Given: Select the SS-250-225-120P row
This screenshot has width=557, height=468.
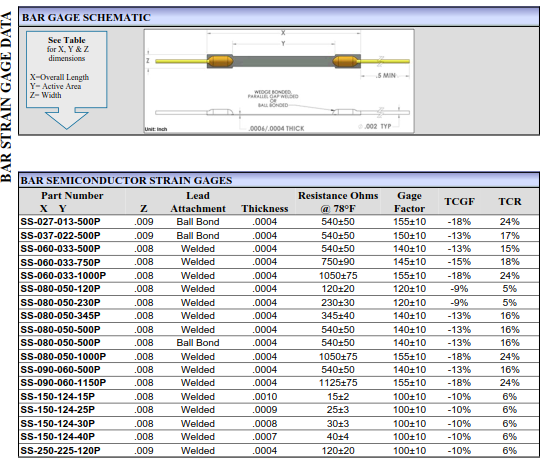Looking at the screenshot, I should (279, 451).
